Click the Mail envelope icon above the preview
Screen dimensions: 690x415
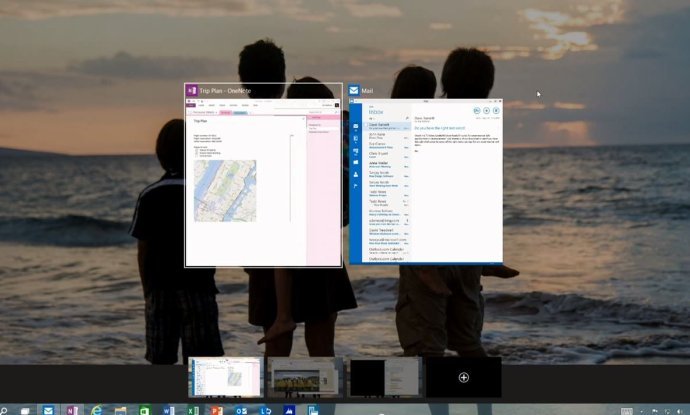[353, 91]
